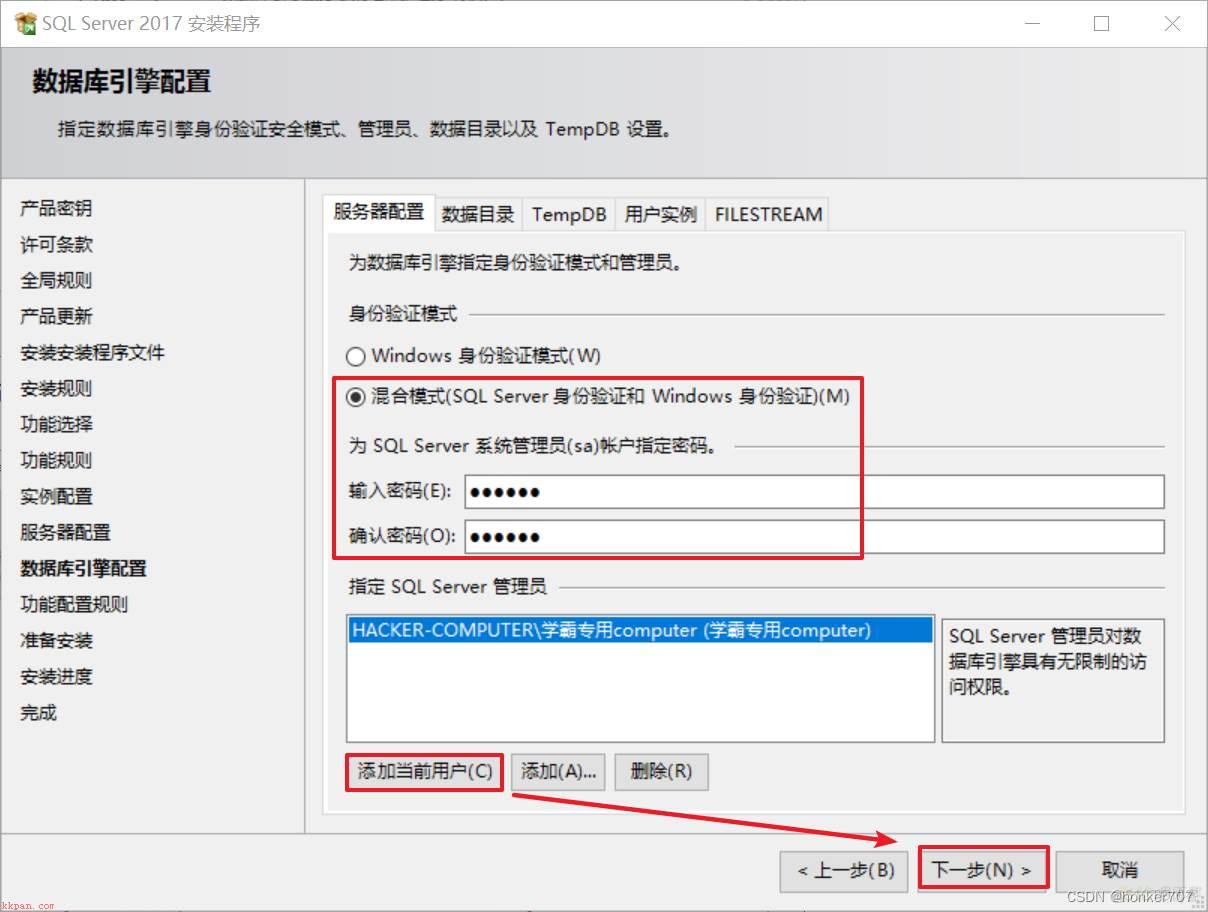Click 许可条款 step in sidebar
Image resolution: width=1208 pixels, height=912 pixels.
(x=56, y=244)
